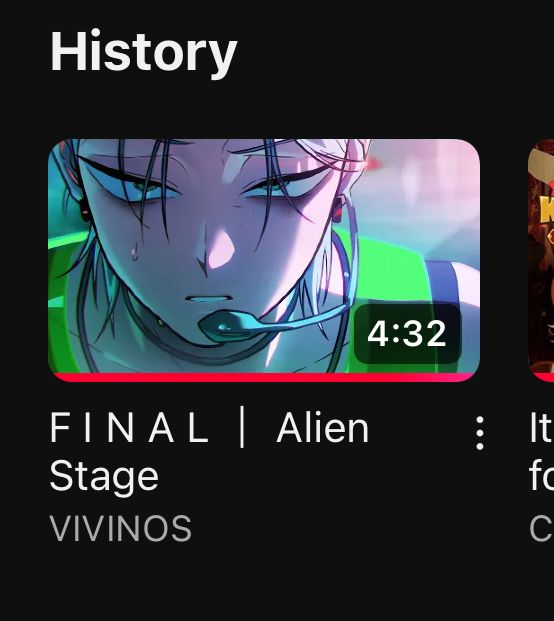Open the three-dot menu for FINAL Alien Stage
554x621 pixels.
pos(480,433)
